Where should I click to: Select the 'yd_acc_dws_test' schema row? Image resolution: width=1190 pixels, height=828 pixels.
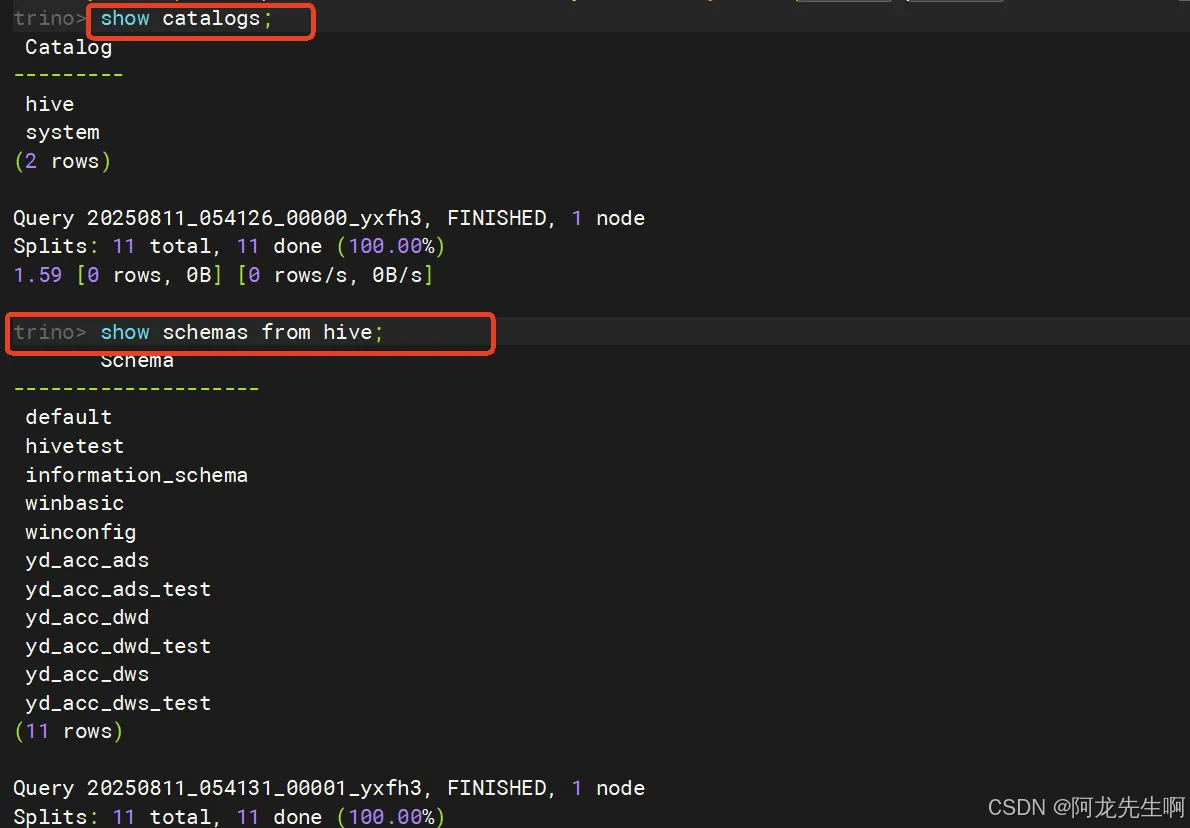tap(118, 704)
